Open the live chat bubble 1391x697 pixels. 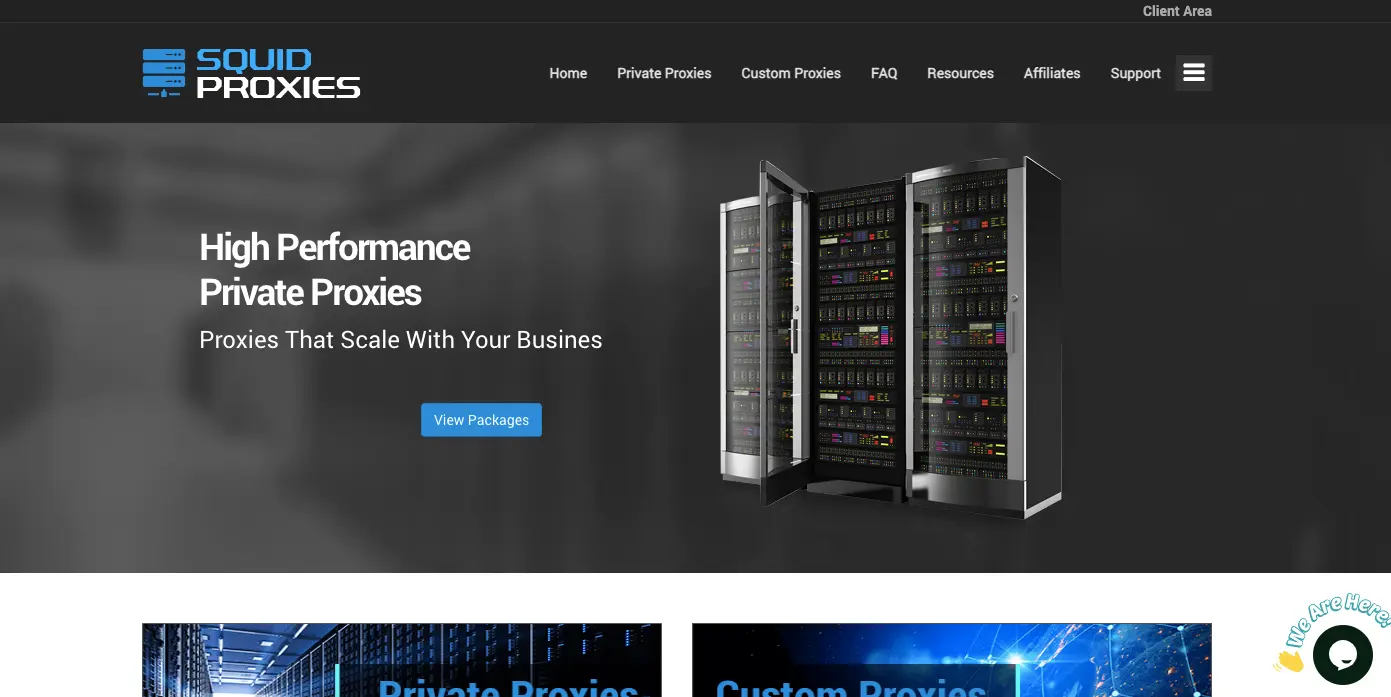click(1342, 654)
